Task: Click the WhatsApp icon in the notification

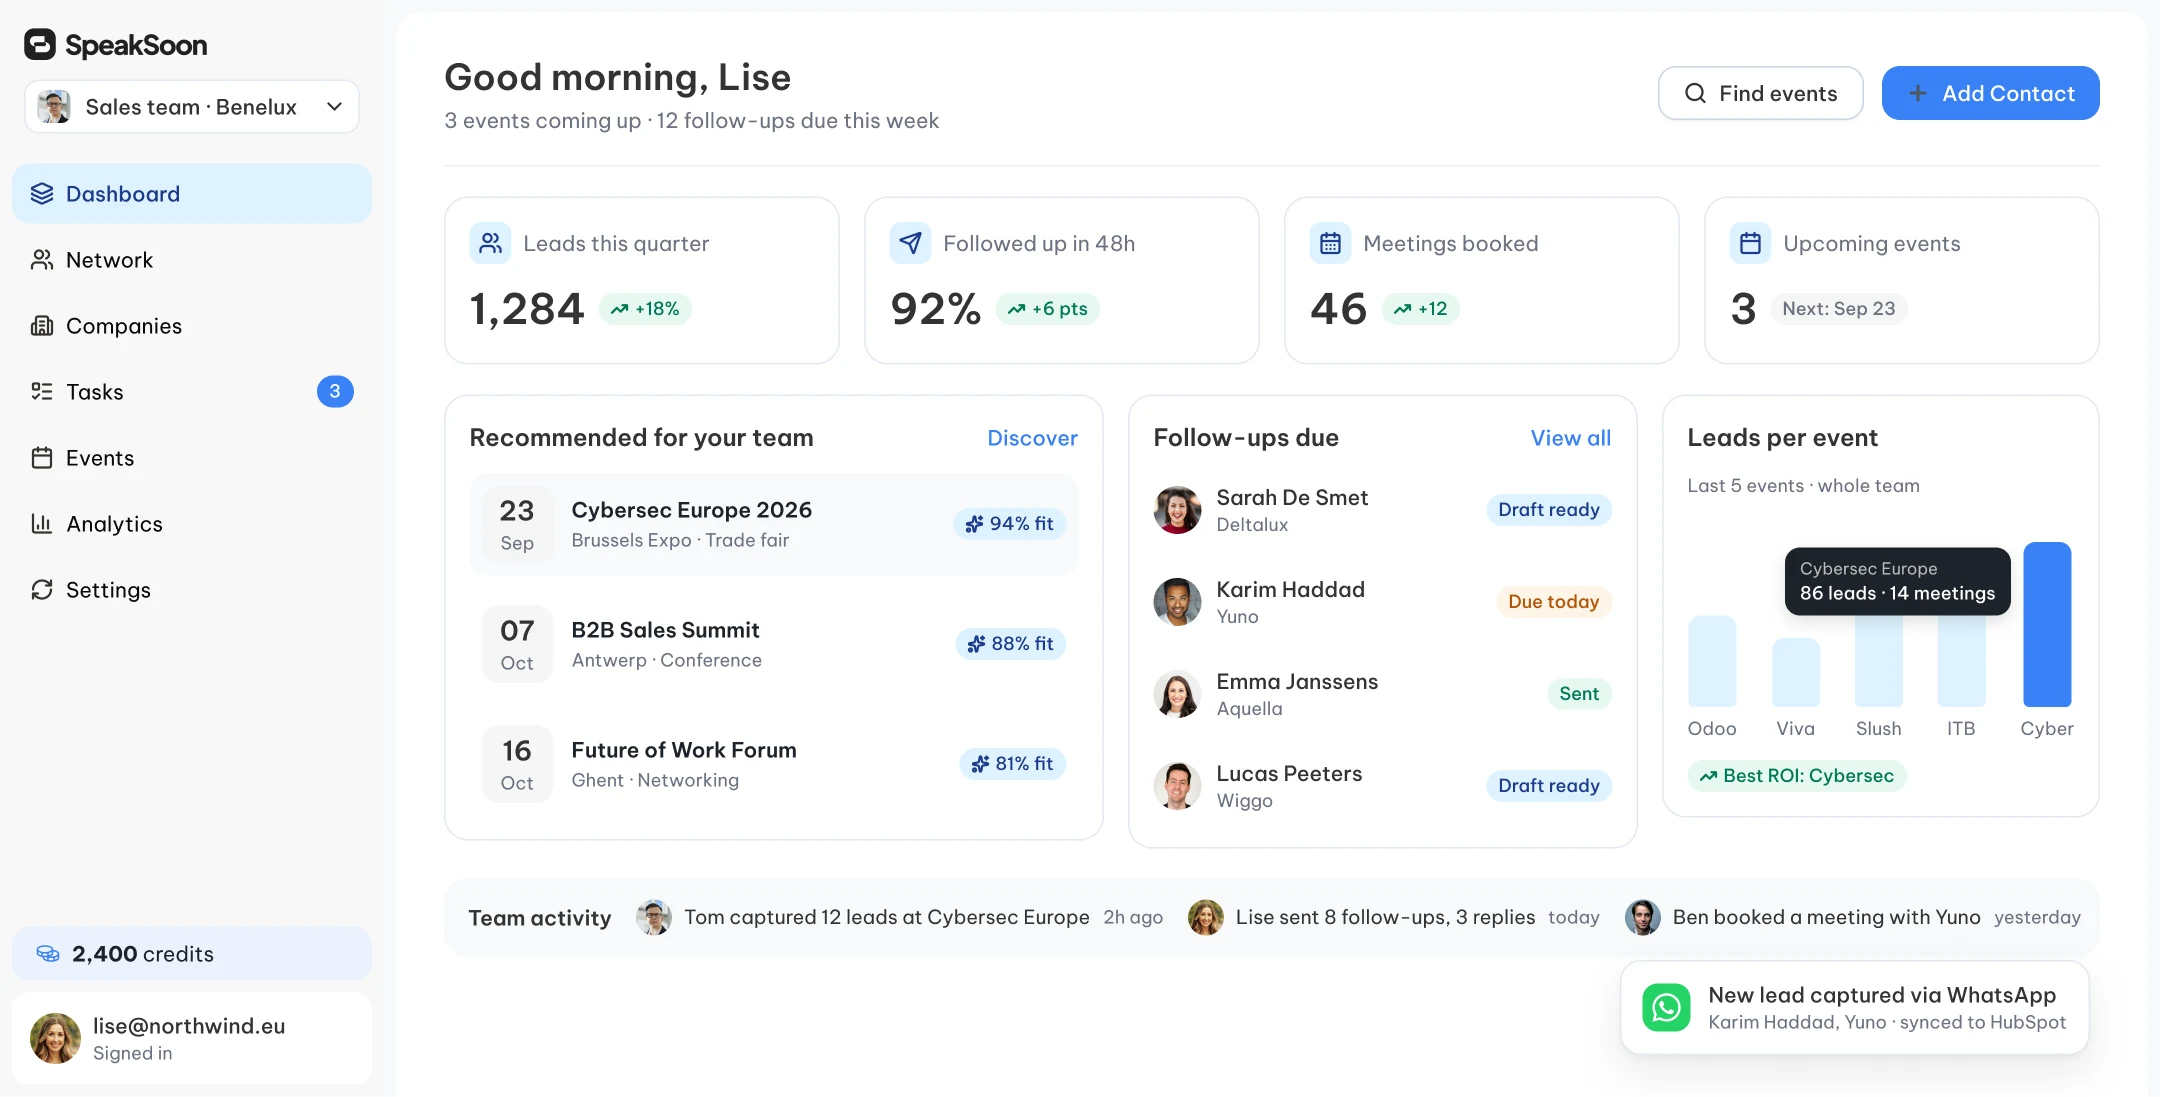Action: point(1666,1007)
